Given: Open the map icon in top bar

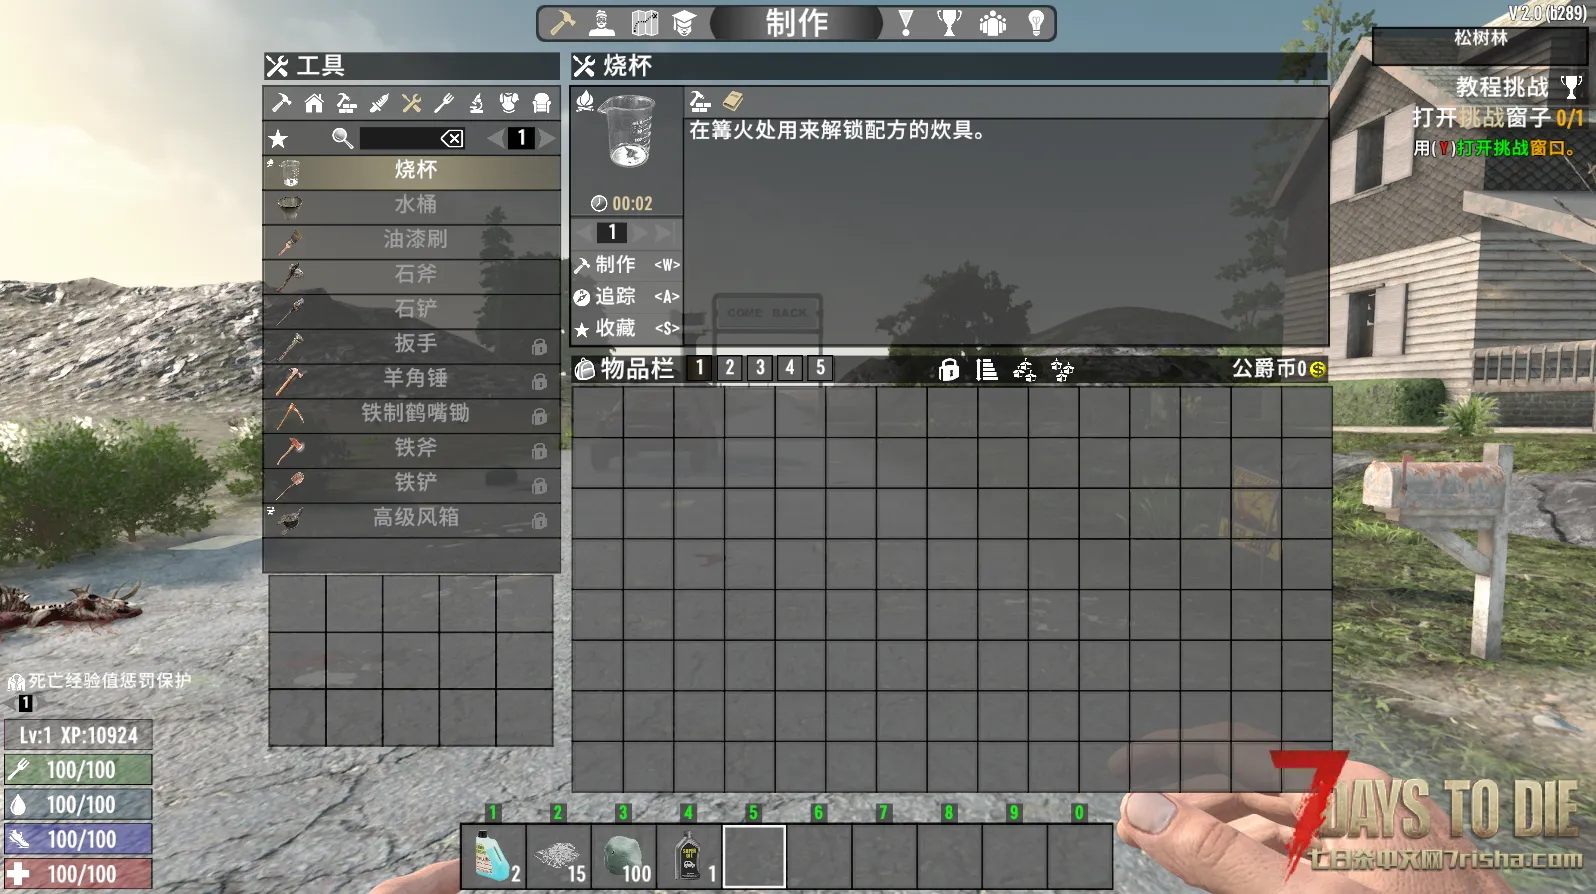Looking at the screenshot, I should (645, 22).
